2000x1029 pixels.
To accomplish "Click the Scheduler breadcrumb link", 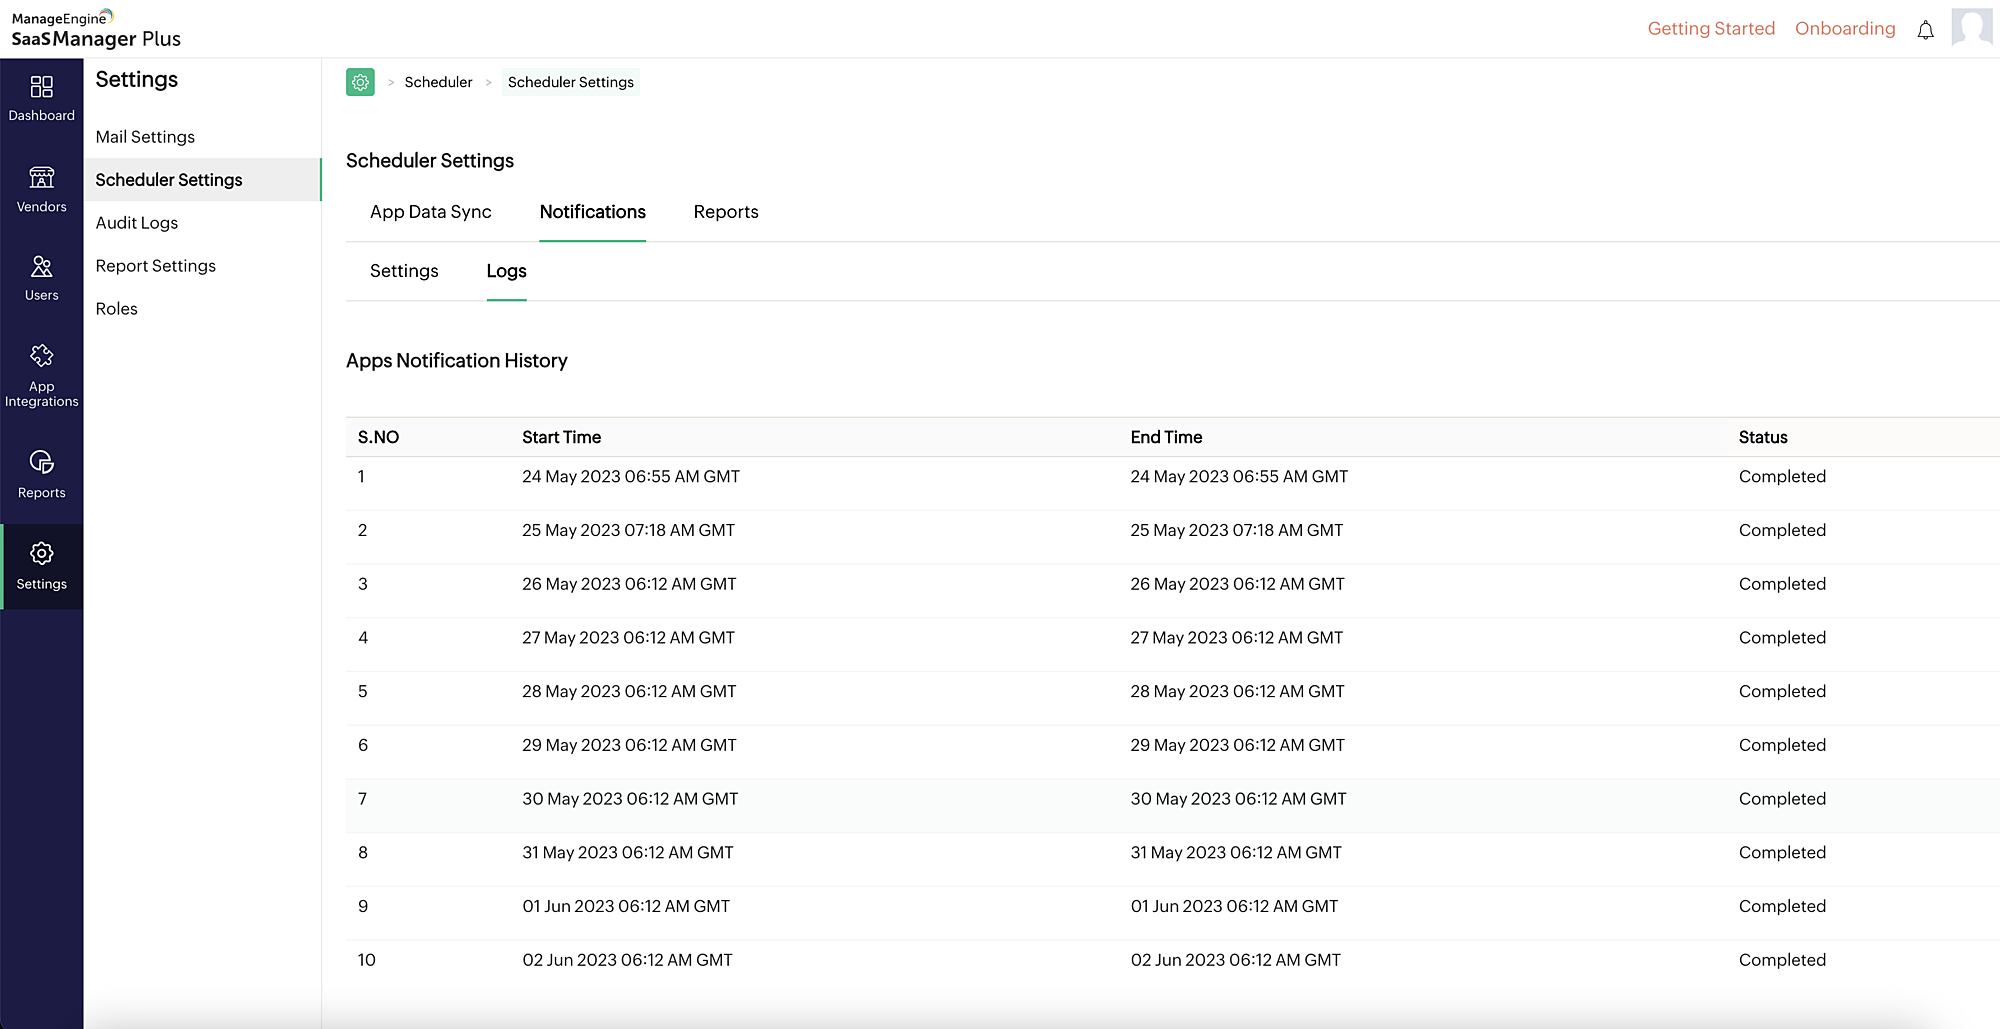I will pyautogui.click(x=438, y=82).
